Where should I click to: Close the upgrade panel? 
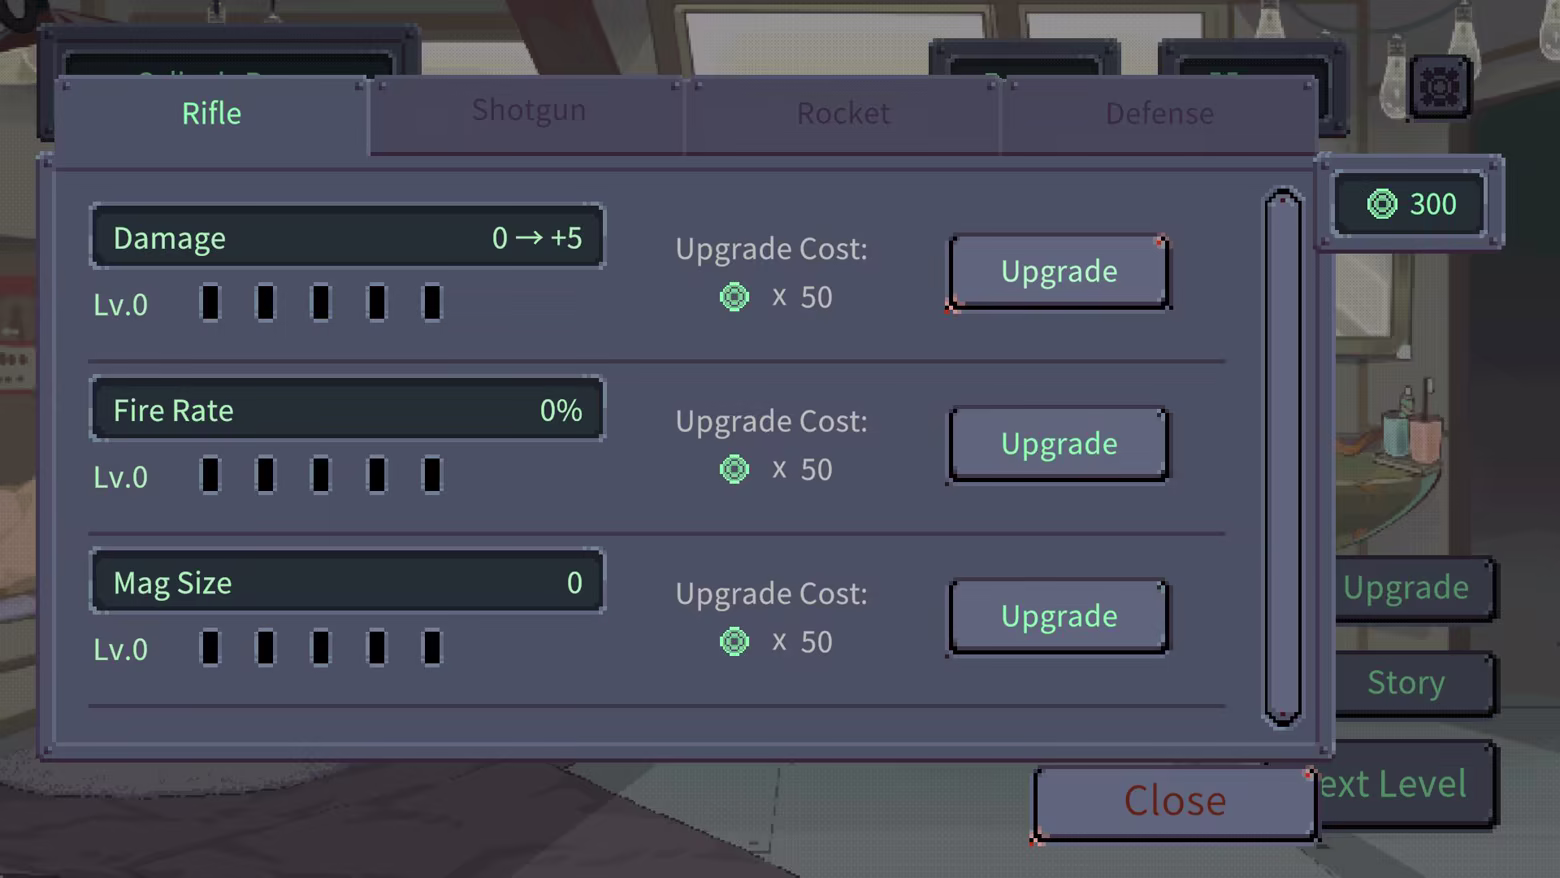point(1175,802)
